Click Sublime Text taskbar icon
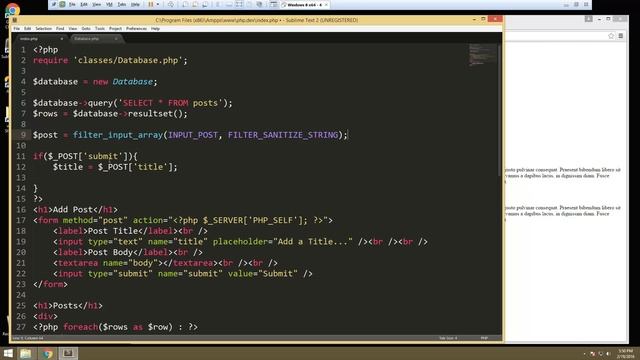The width and height of the screenshot is (640, 360). coord(68,353)
